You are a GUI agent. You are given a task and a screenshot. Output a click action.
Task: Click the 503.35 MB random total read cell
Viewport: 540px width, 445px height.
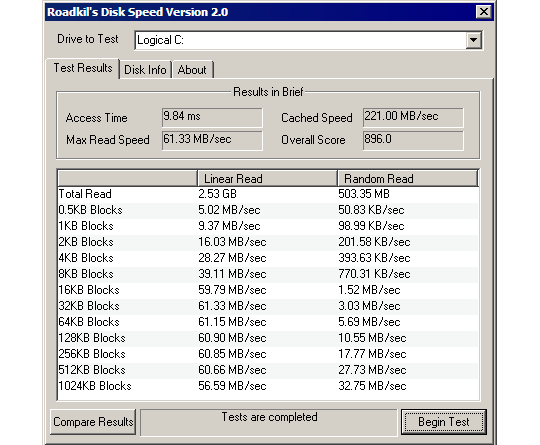point(364,194)
